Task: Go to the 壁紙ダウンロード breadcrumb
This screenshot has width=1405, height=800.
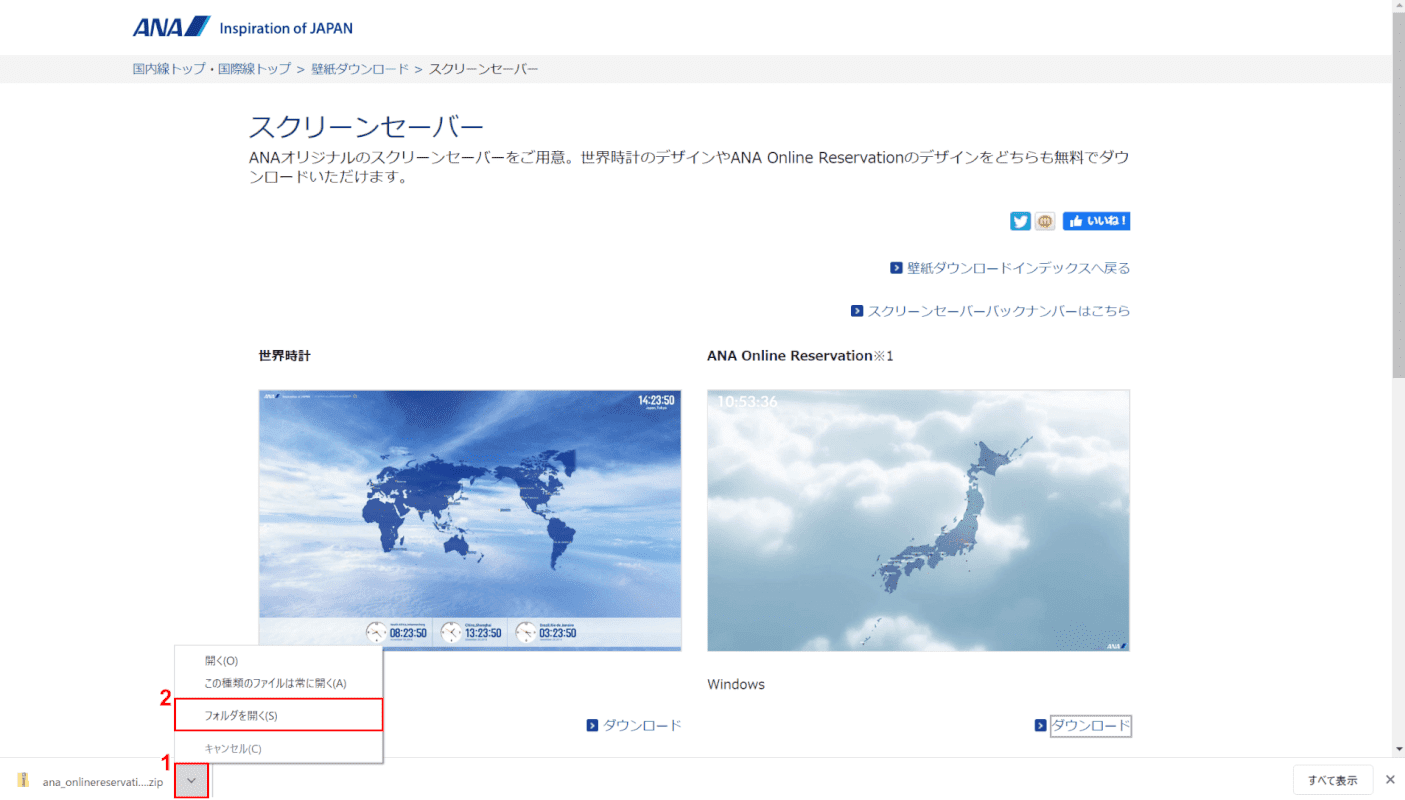Action: [x=360, y=69]
